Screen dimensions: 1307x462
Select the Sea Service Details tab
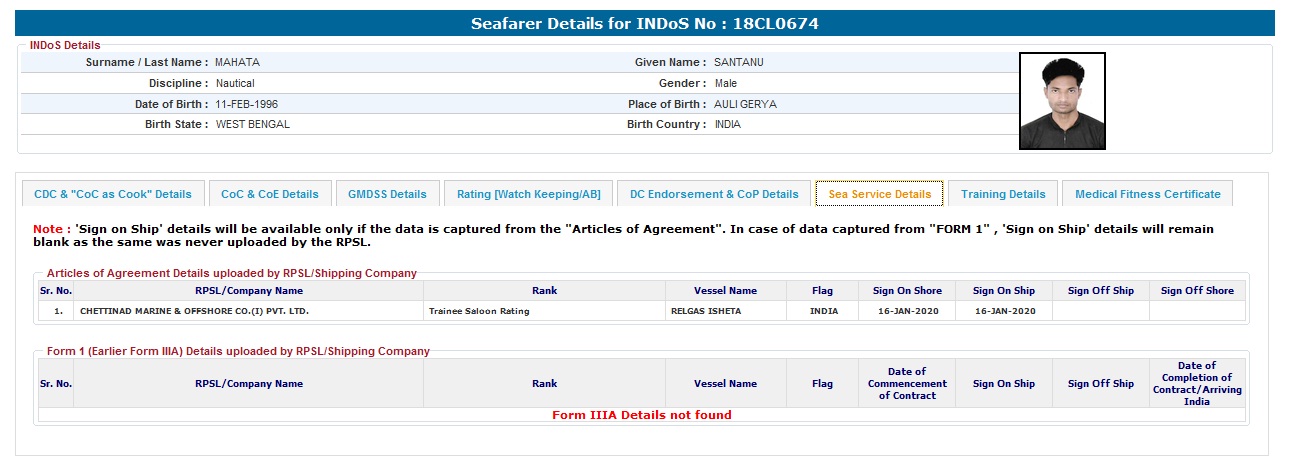pyautogui.click(x=879, y=194)
